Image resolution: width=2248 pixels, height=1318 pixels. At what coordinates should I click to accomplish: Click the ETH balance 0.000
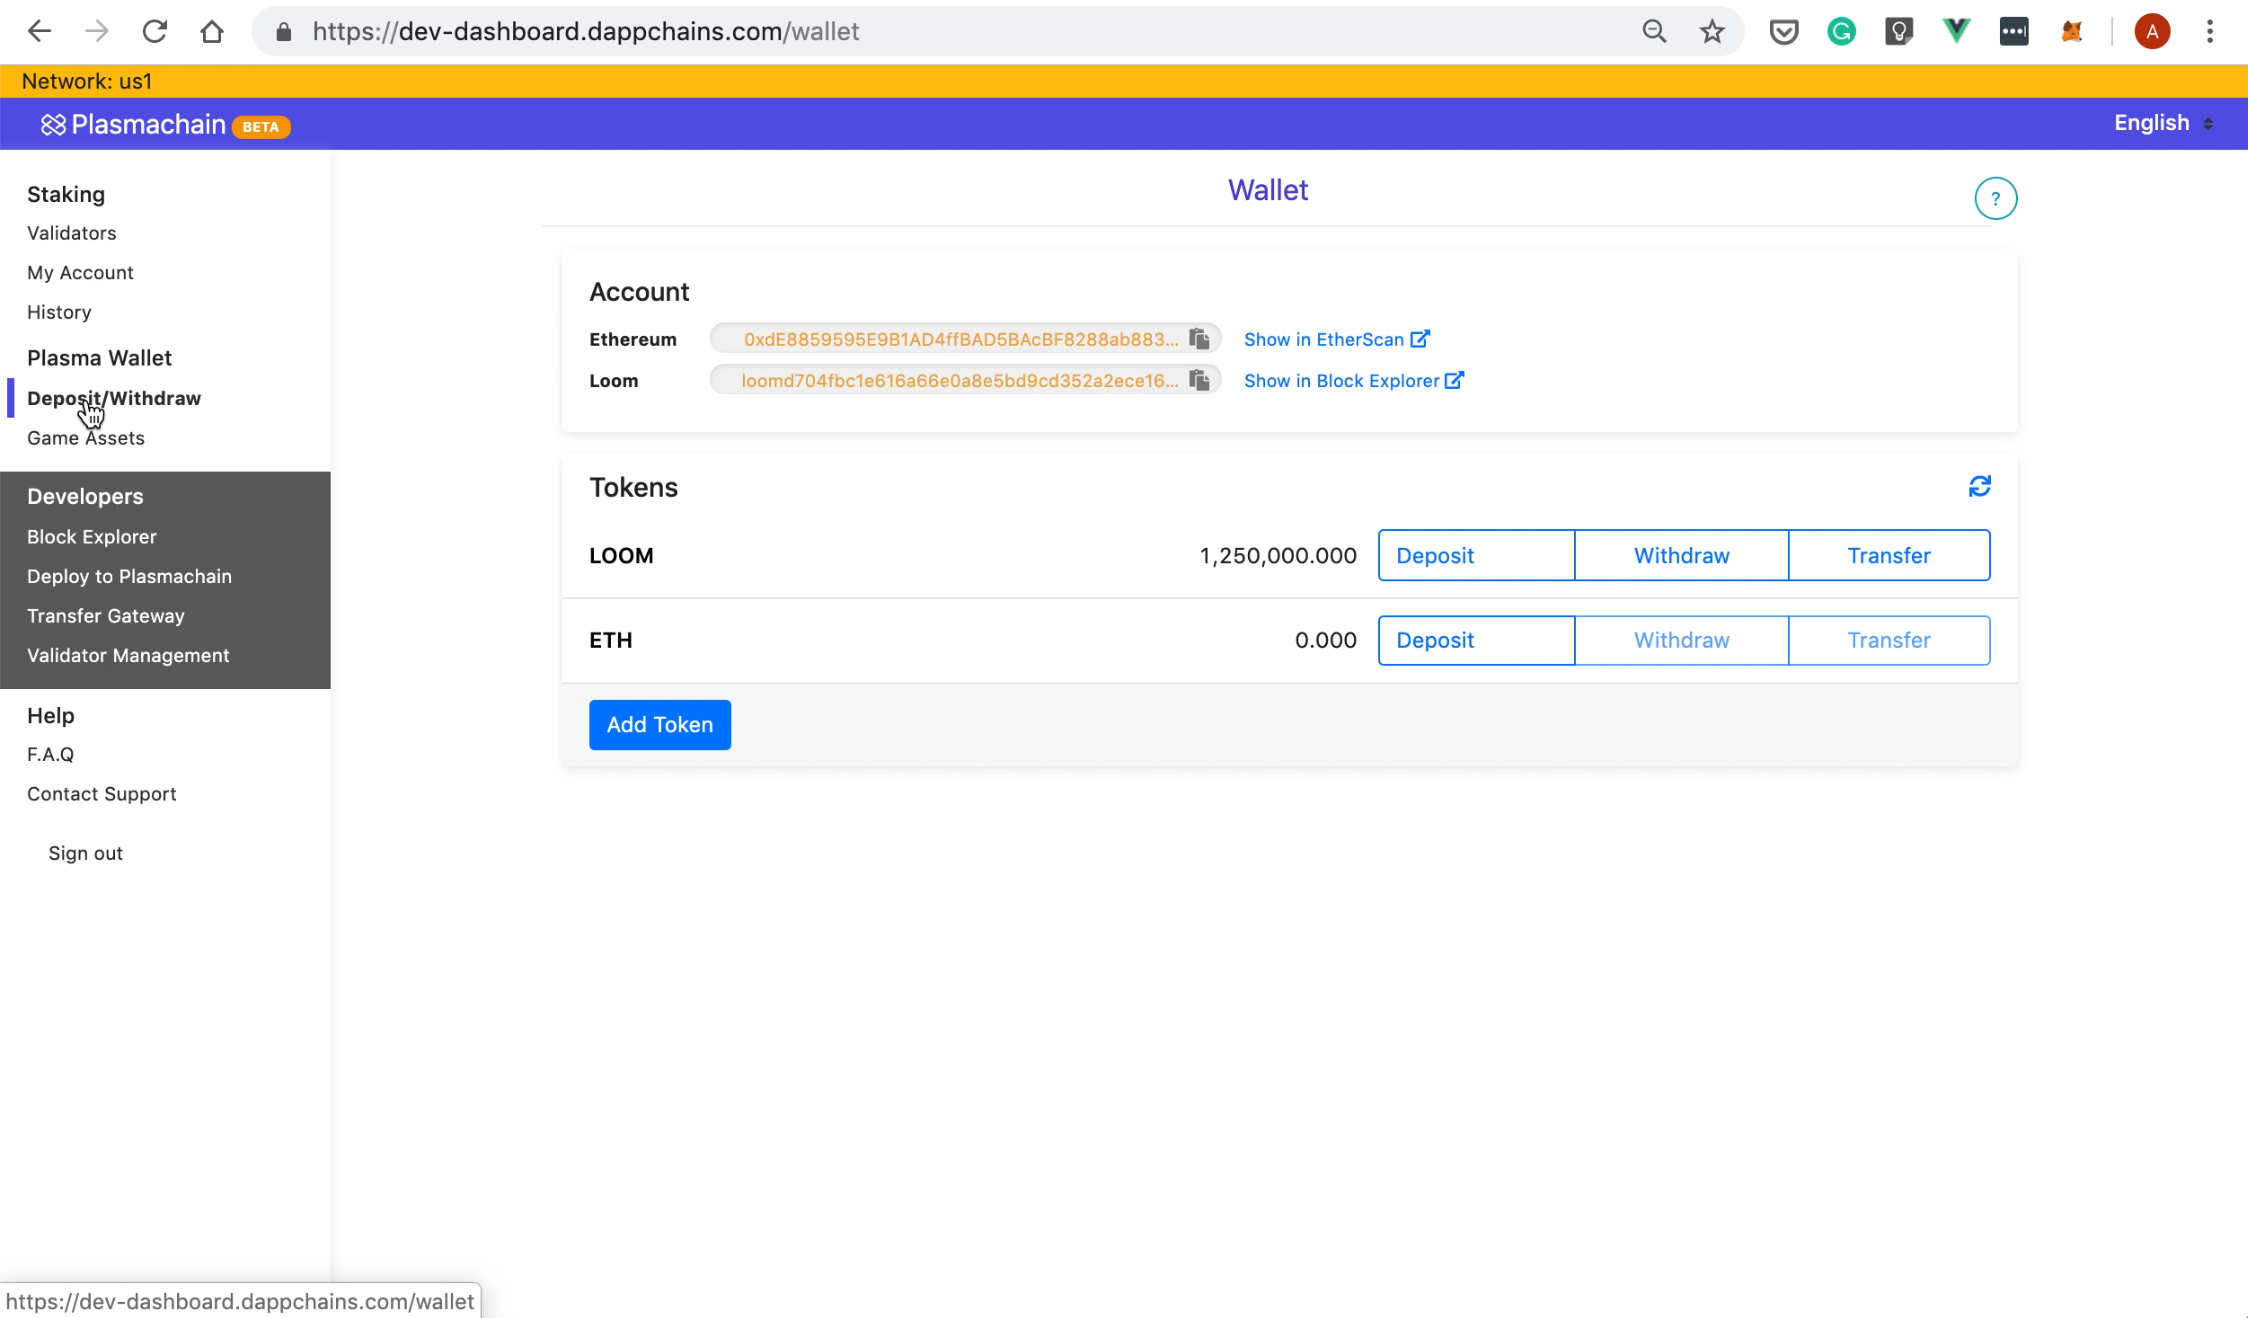1326,640
